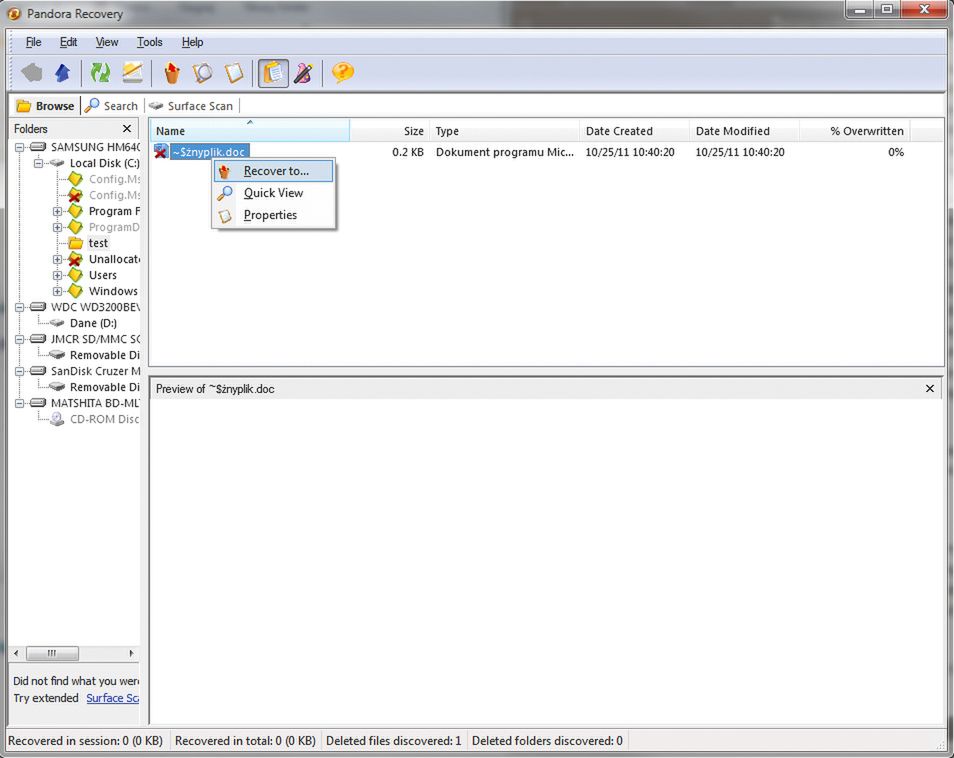Click the Dane (D:) volume icon
The image size is (954, 758).
[57, 323]
